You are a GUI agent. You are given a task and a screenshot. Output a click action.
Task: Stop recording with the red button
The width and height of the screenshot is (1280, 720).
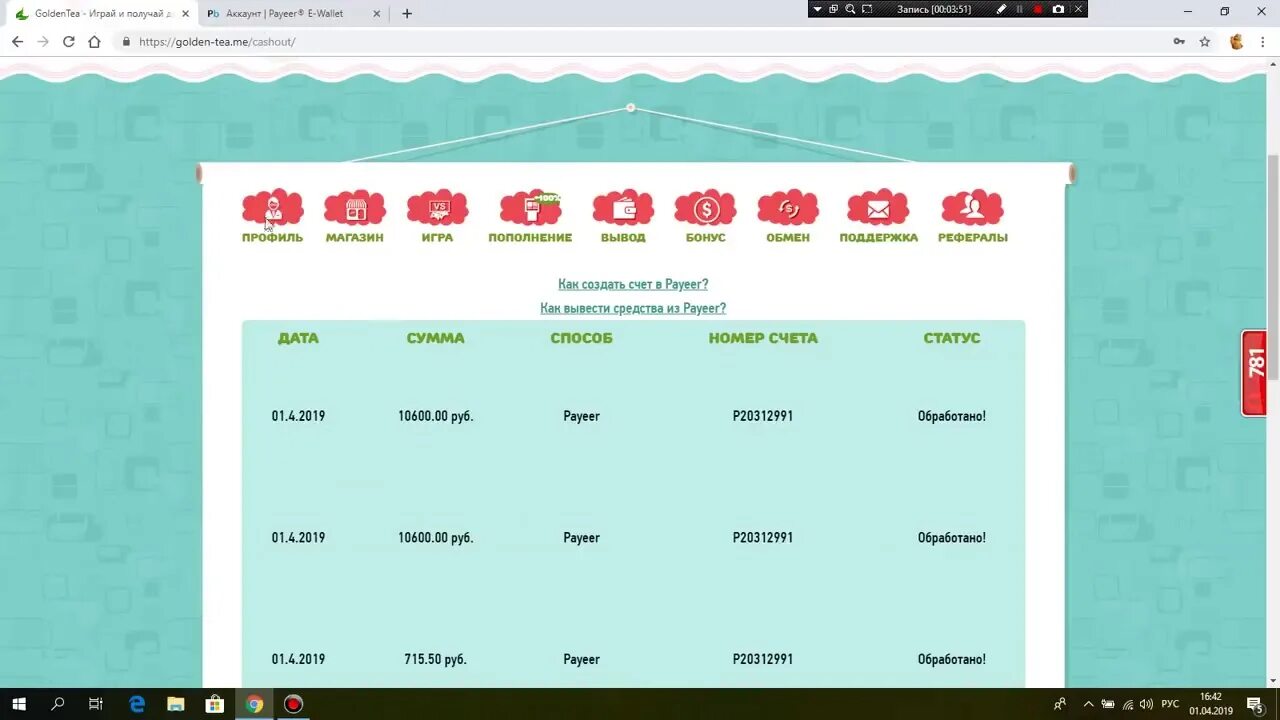(x=1038, y=9)
